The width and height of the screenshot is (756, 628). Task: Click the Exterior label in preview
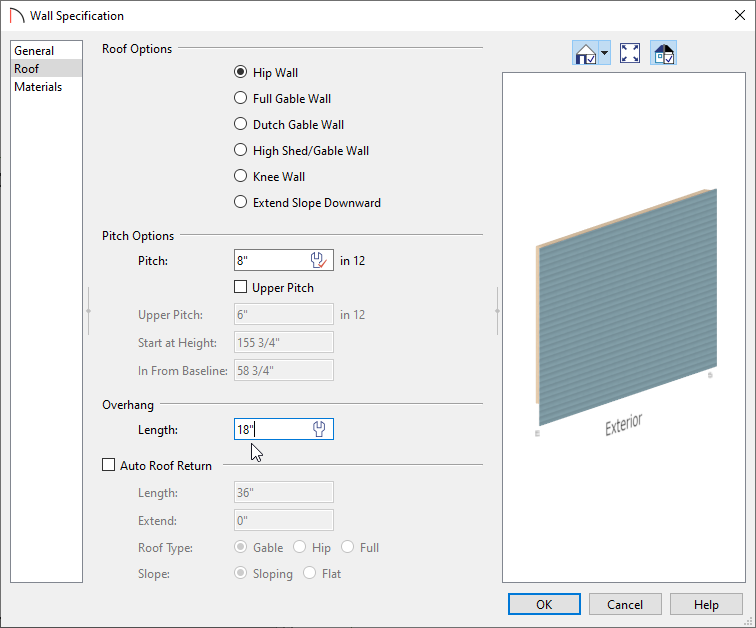(623, 424)
